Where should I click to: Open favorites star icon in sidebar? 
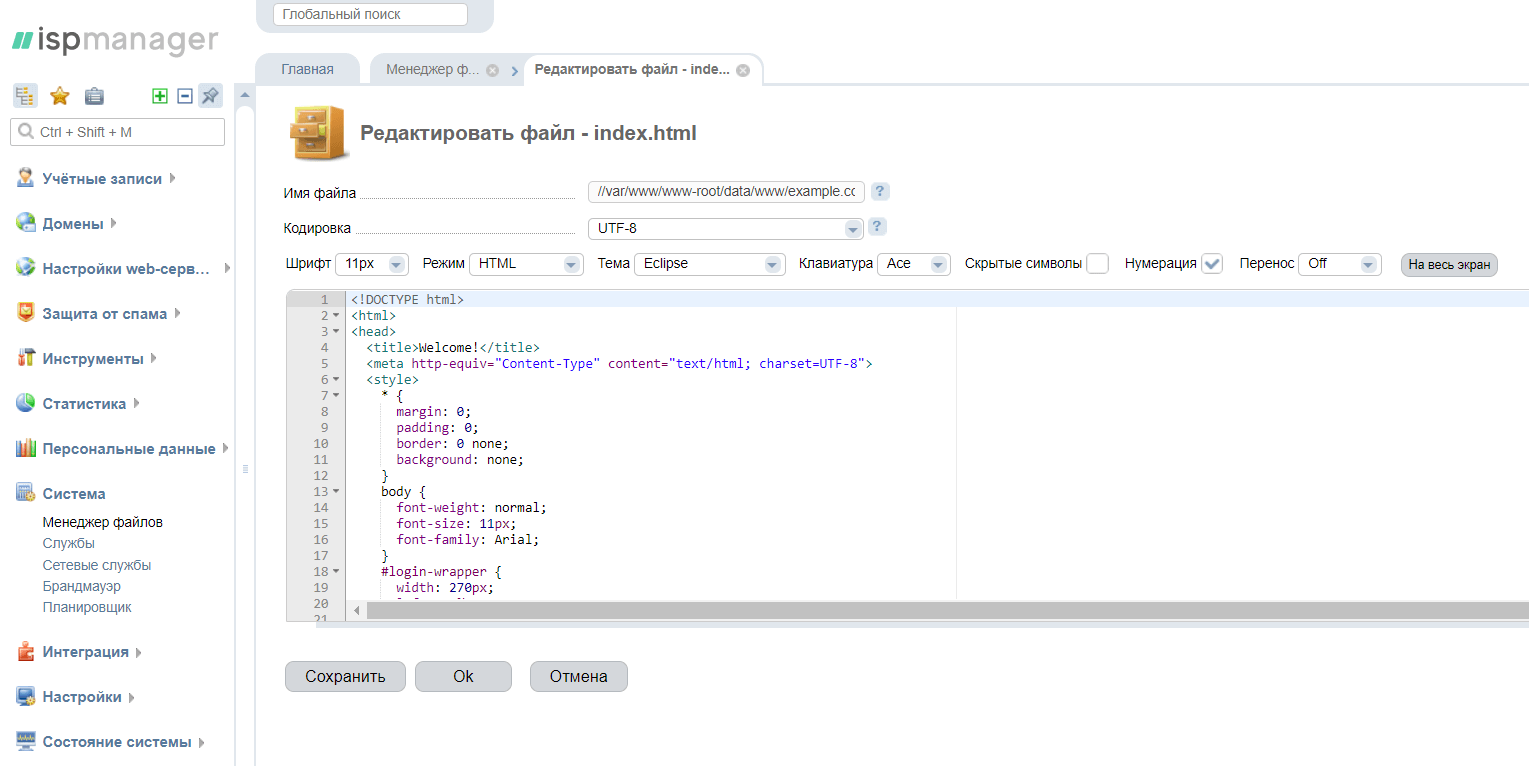click(x=60, y=96)
